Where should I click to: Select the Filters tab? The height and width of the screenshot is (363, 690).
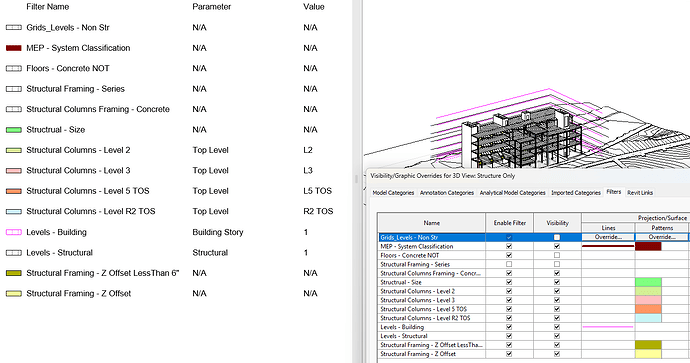(613, 192)
